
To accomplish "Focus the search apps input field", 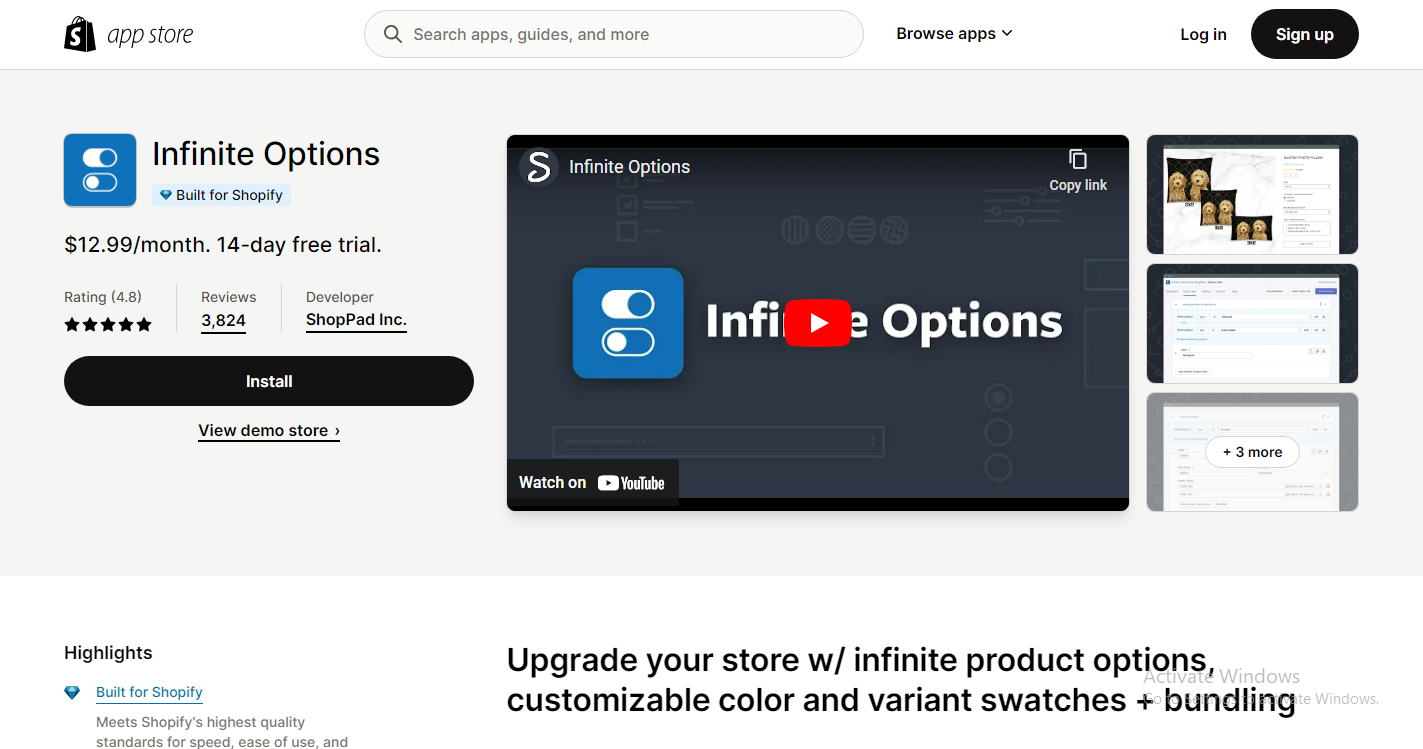I will pyautogui.click(x=614, y=34).
